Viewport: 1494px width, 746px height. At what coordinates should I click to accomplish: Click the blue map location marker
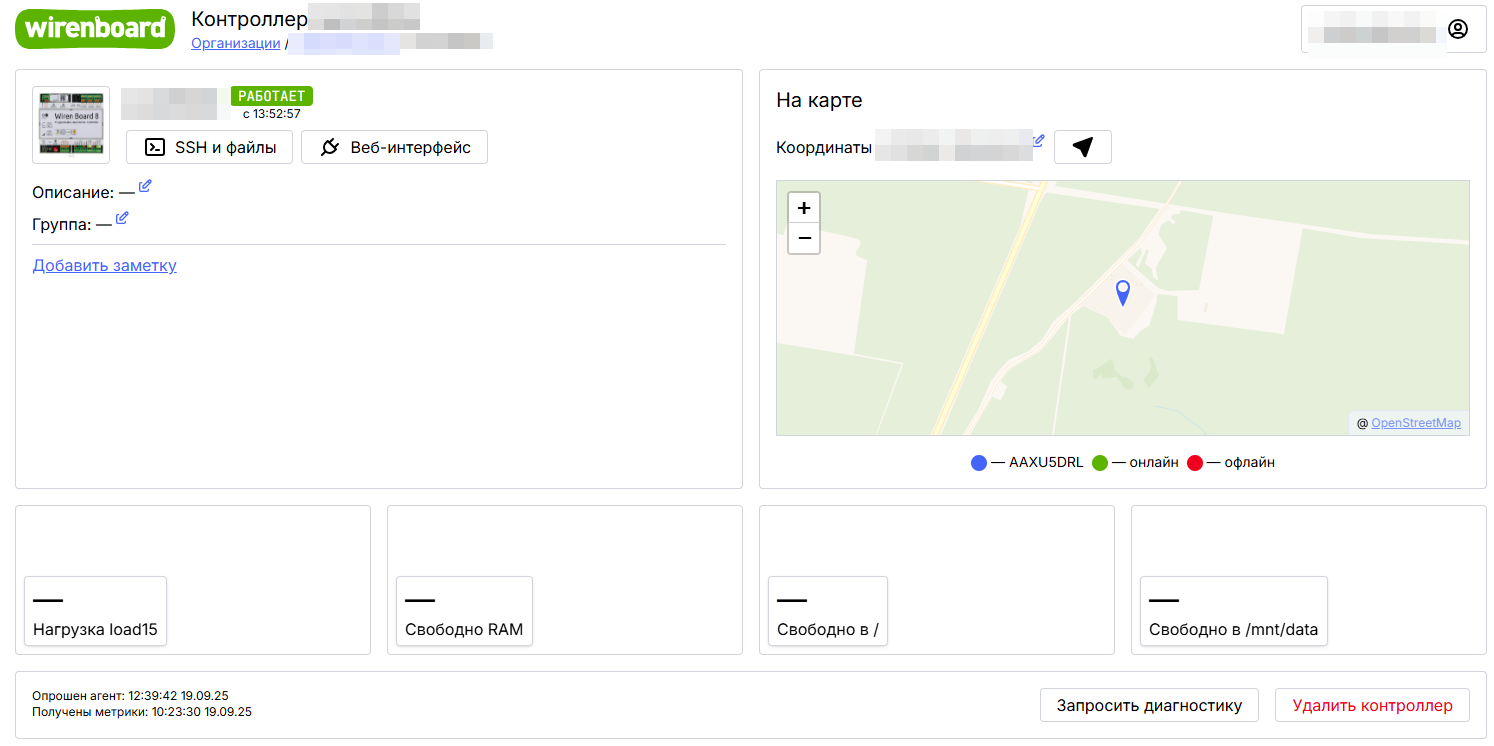click(1123, 291)
